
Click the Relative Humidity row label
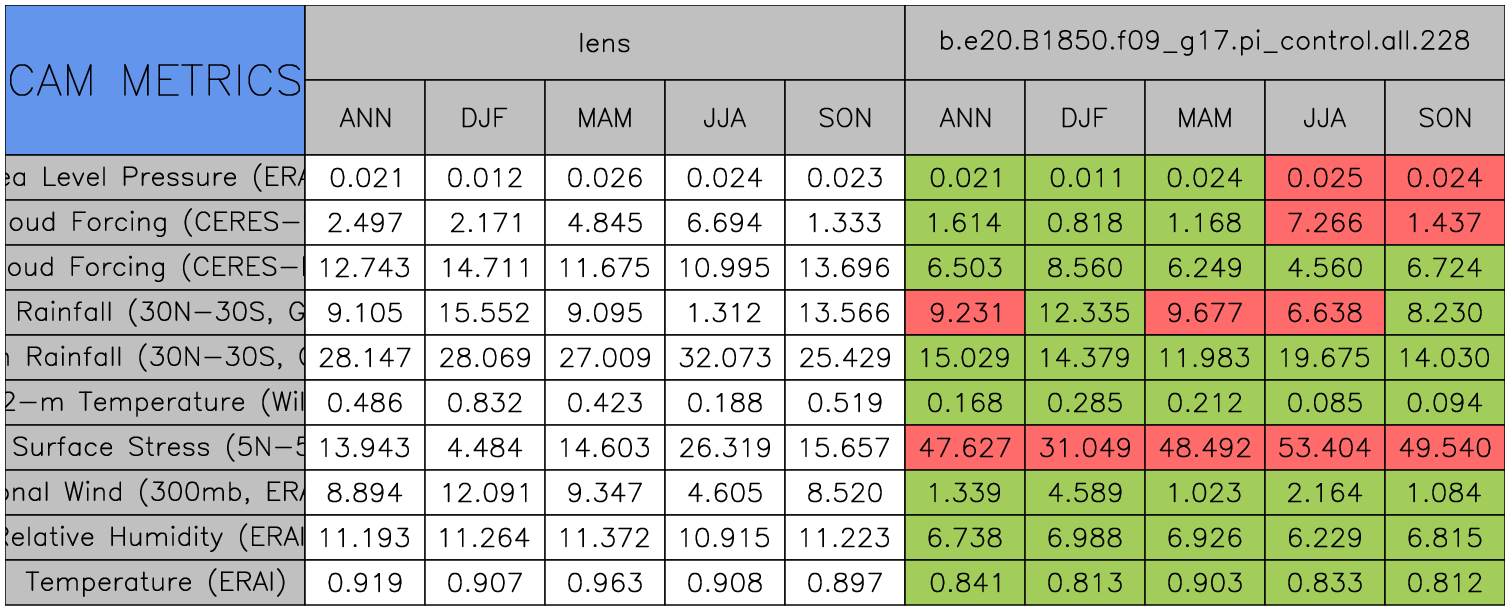[x=155, y=537]
